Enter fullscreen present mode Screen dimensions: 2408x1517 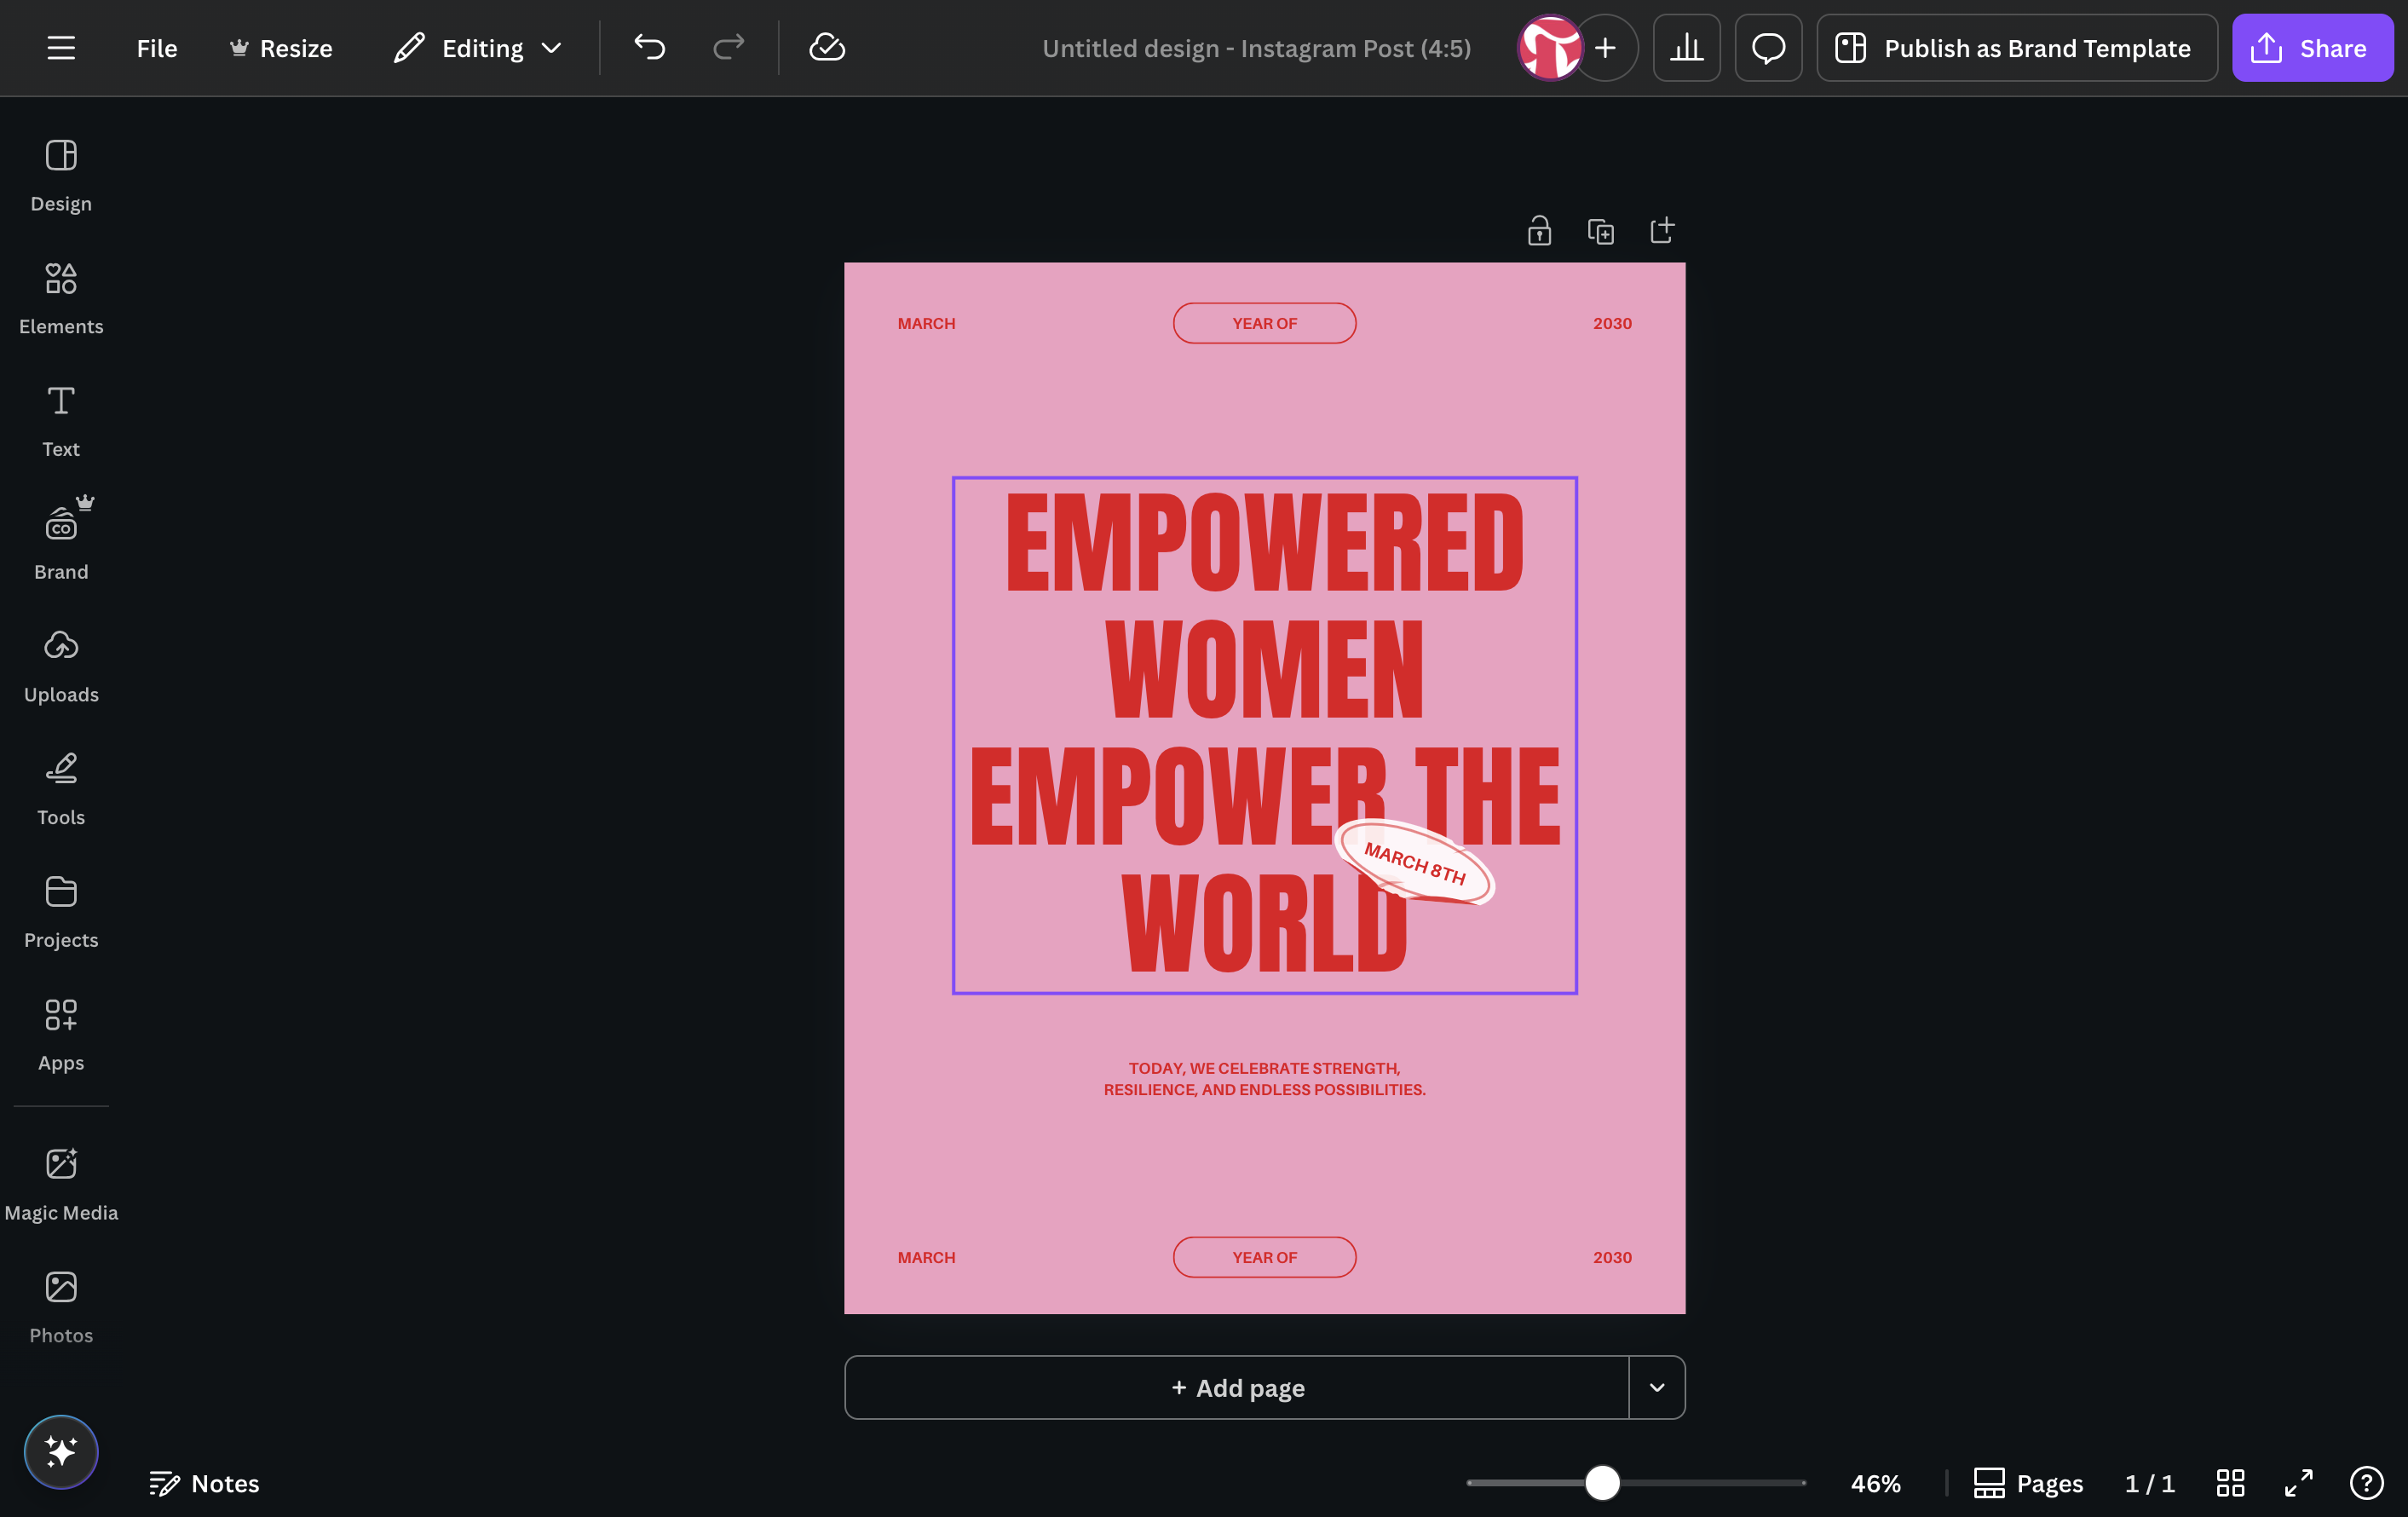2298,1483
